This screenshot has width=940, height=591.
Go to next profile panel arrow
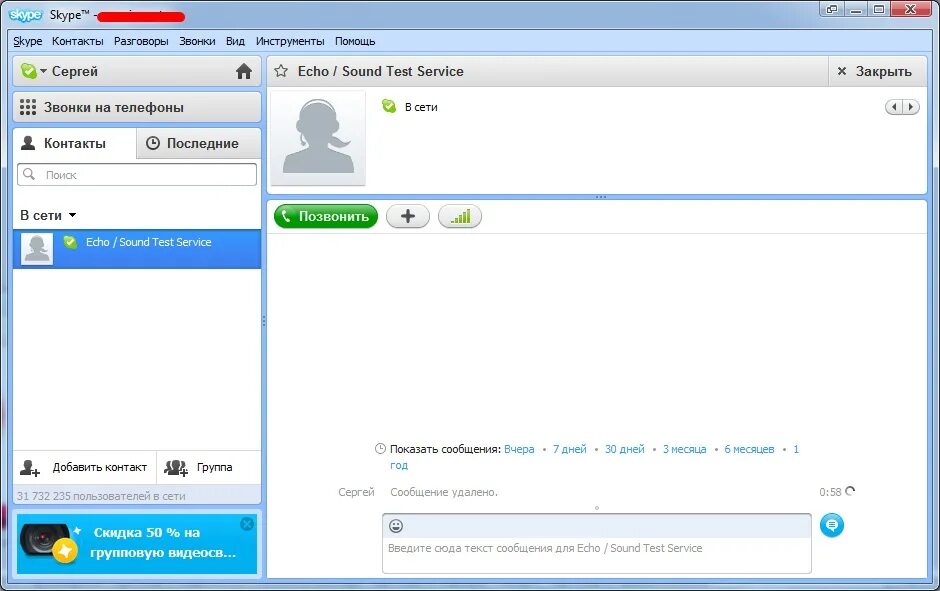pos(911,107)
